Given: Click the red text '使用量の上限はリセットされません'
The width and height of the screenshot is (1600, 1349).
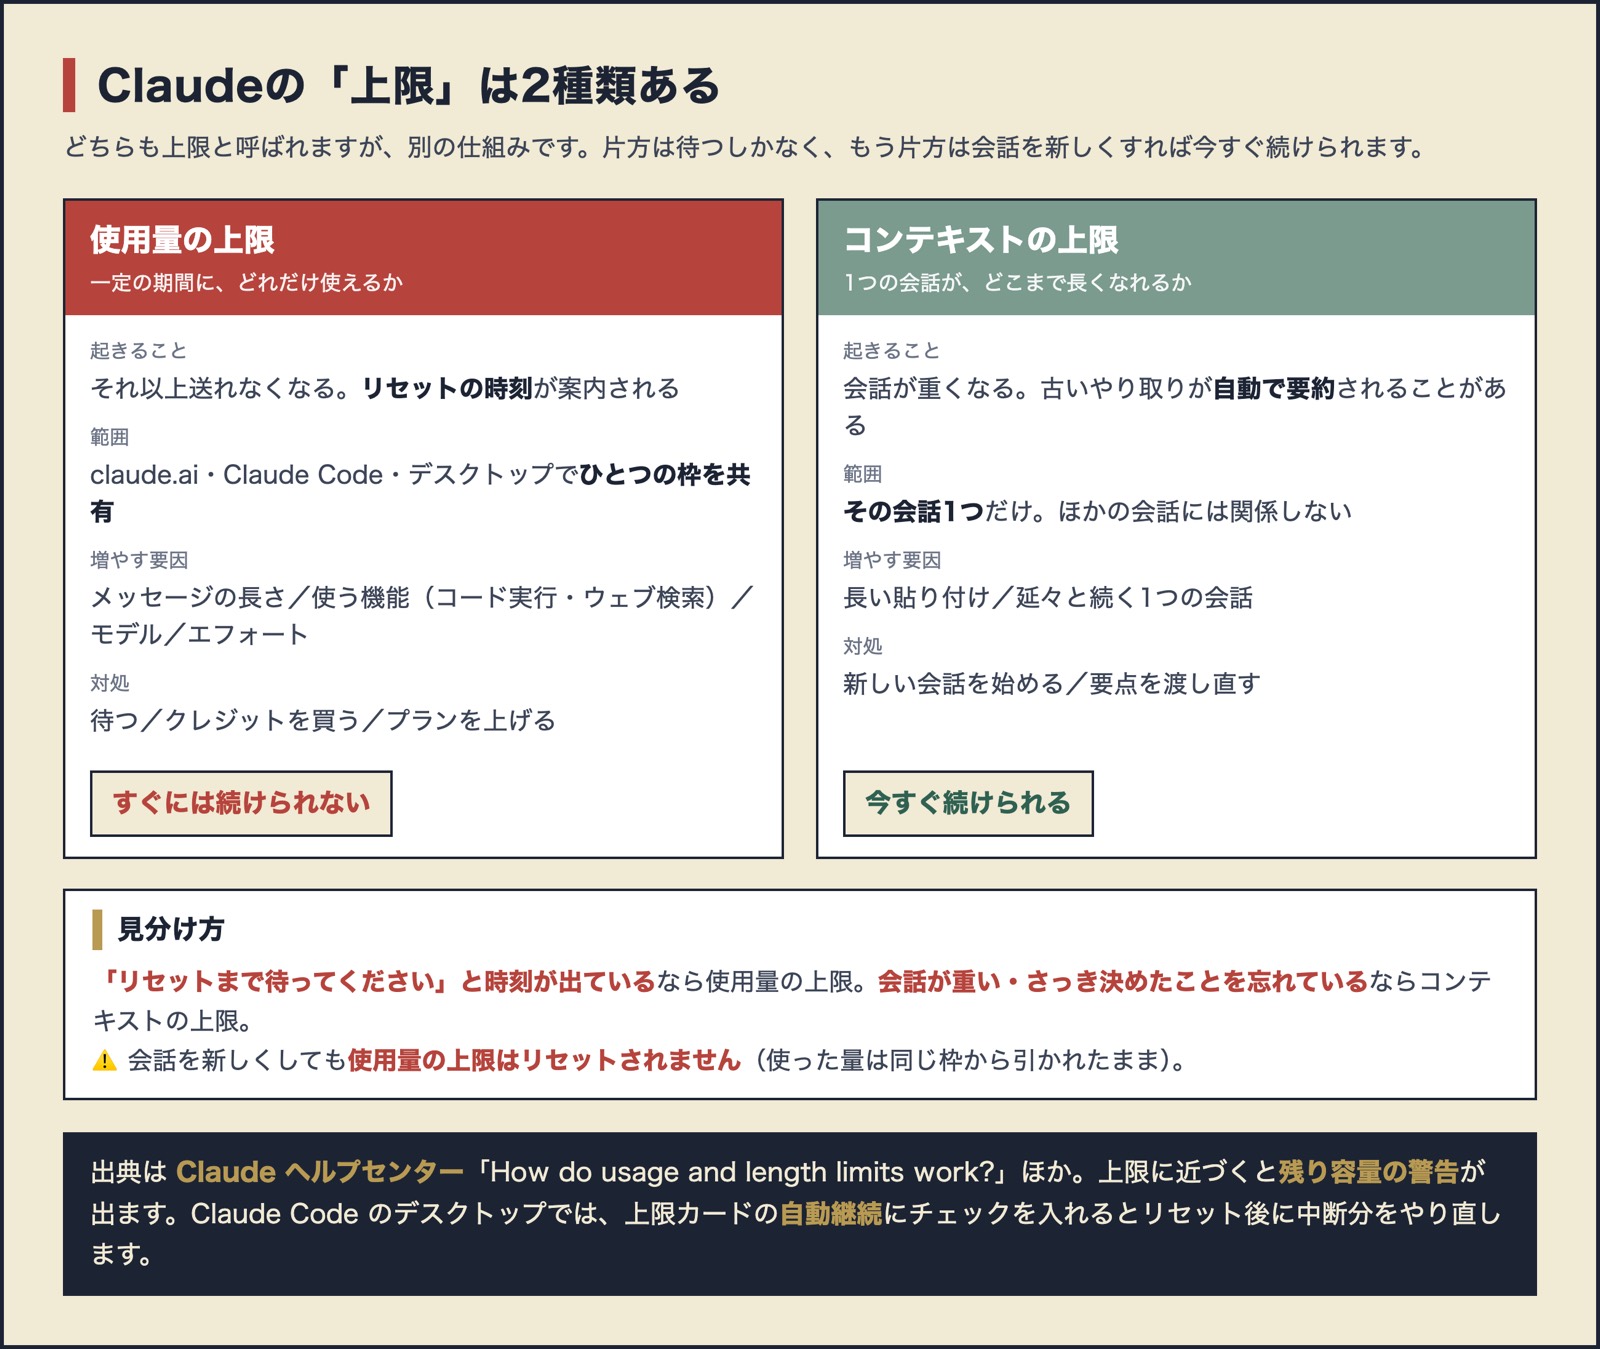Looking at the screenshot, I should pos(544,1061).
